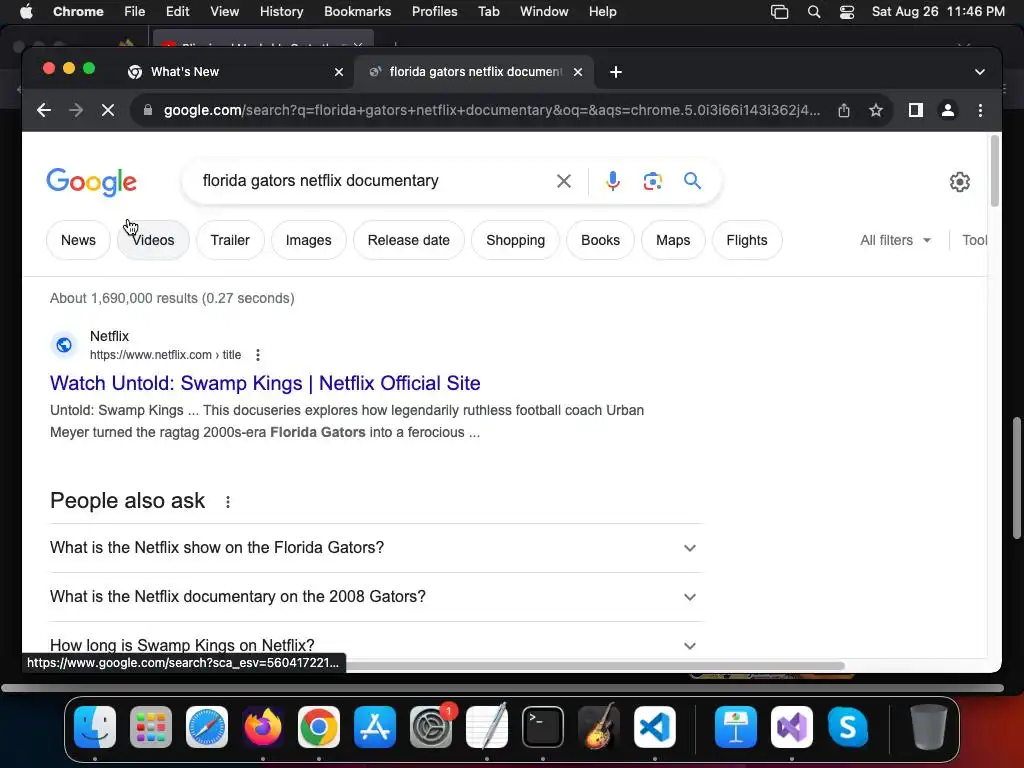Start a search by voice
The image size is (1024, 768).
point(613,181)
